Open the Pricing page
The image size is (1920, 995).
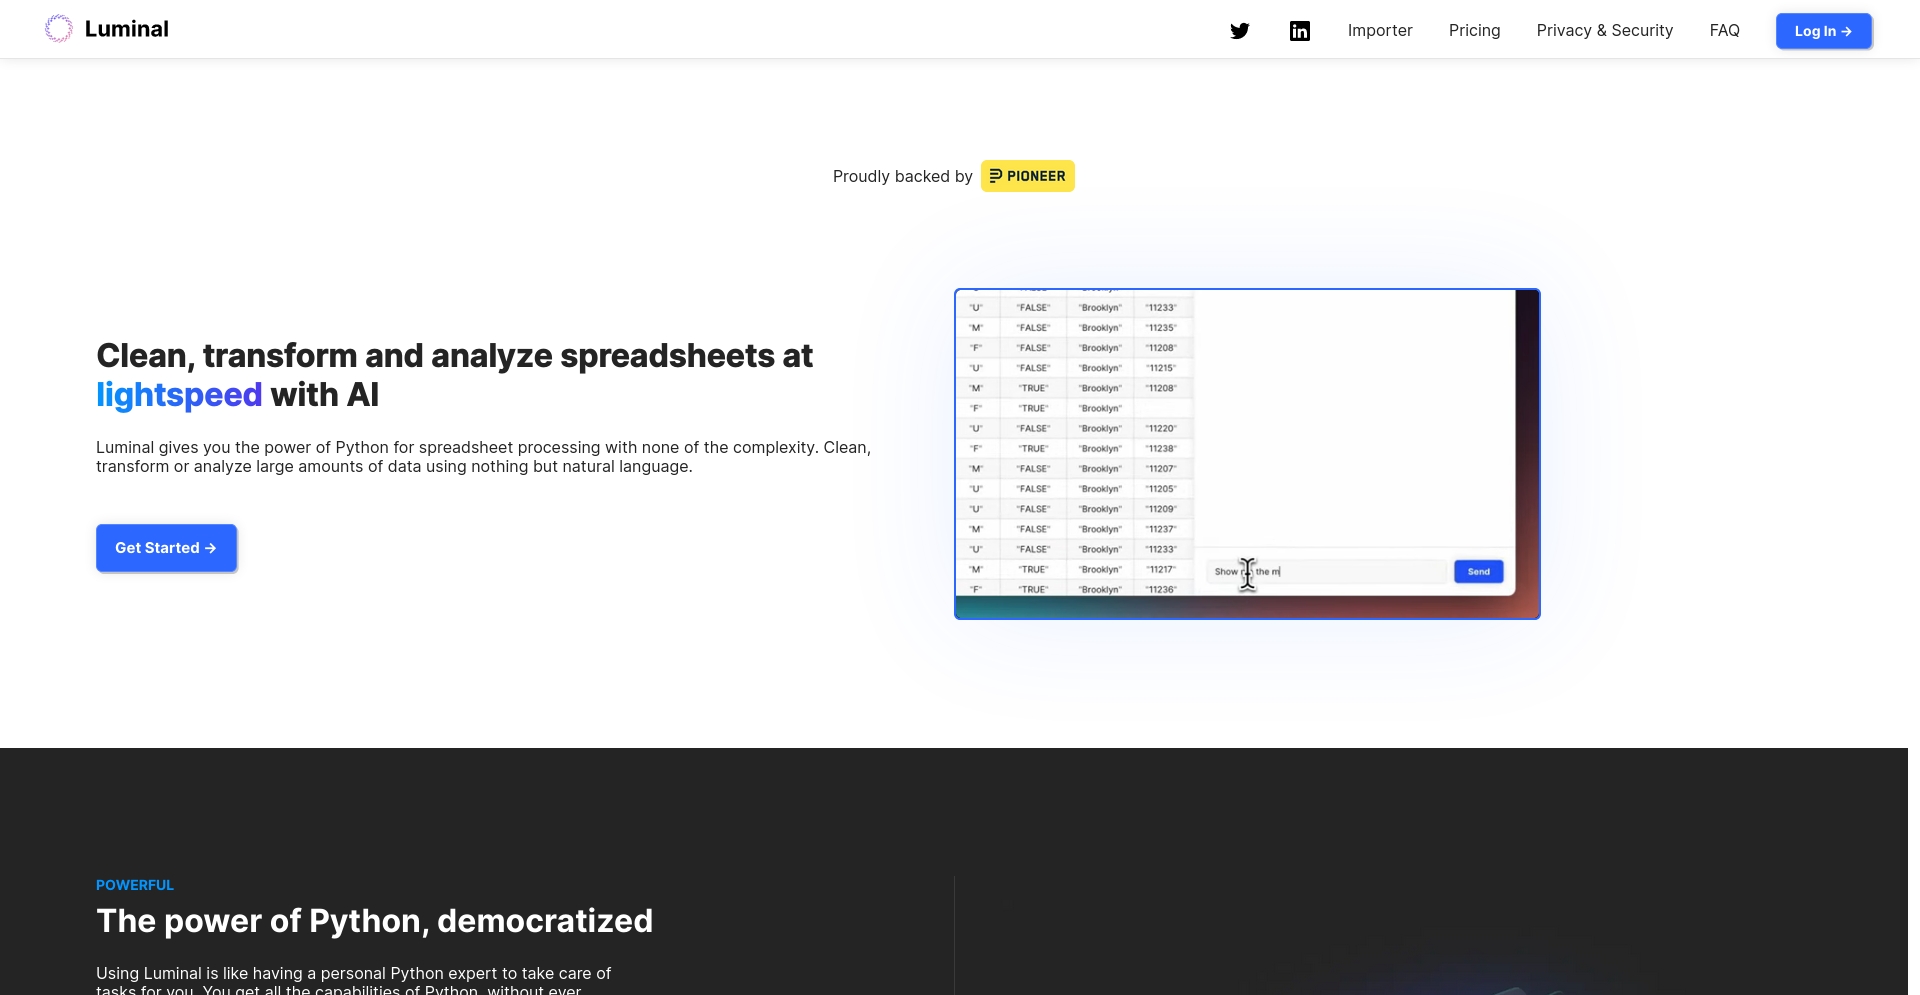point(1474,30)
